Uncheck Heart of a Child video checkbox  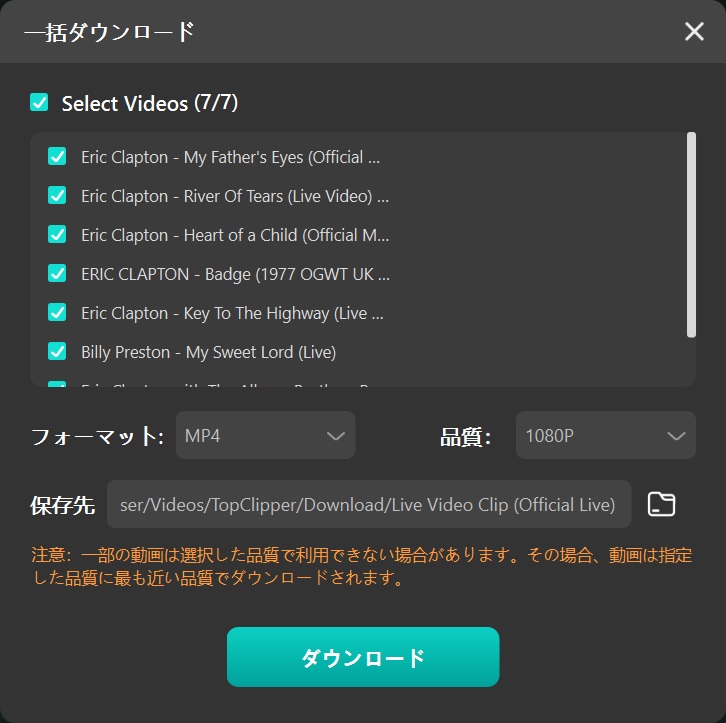(57, 234)
